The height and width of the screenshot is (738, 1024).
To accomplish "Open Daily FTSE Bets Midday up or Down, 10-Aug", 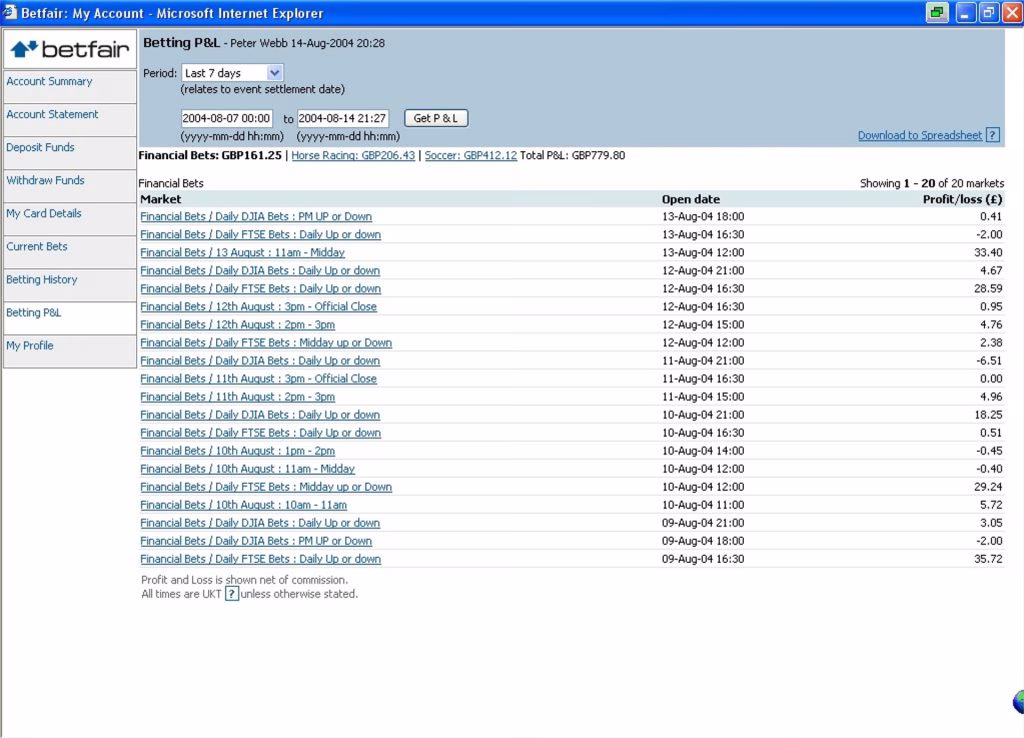I will coord(266,487).
